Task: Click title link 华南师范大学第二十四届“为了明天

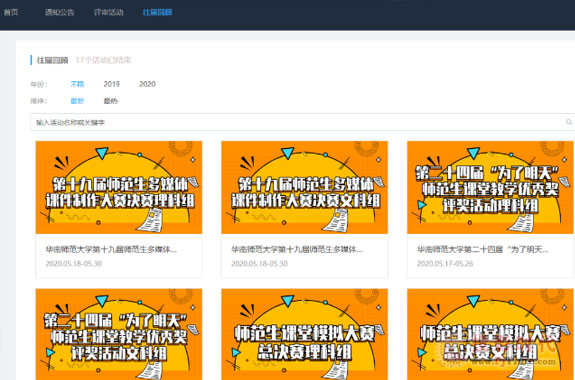Action: point(483,250)
